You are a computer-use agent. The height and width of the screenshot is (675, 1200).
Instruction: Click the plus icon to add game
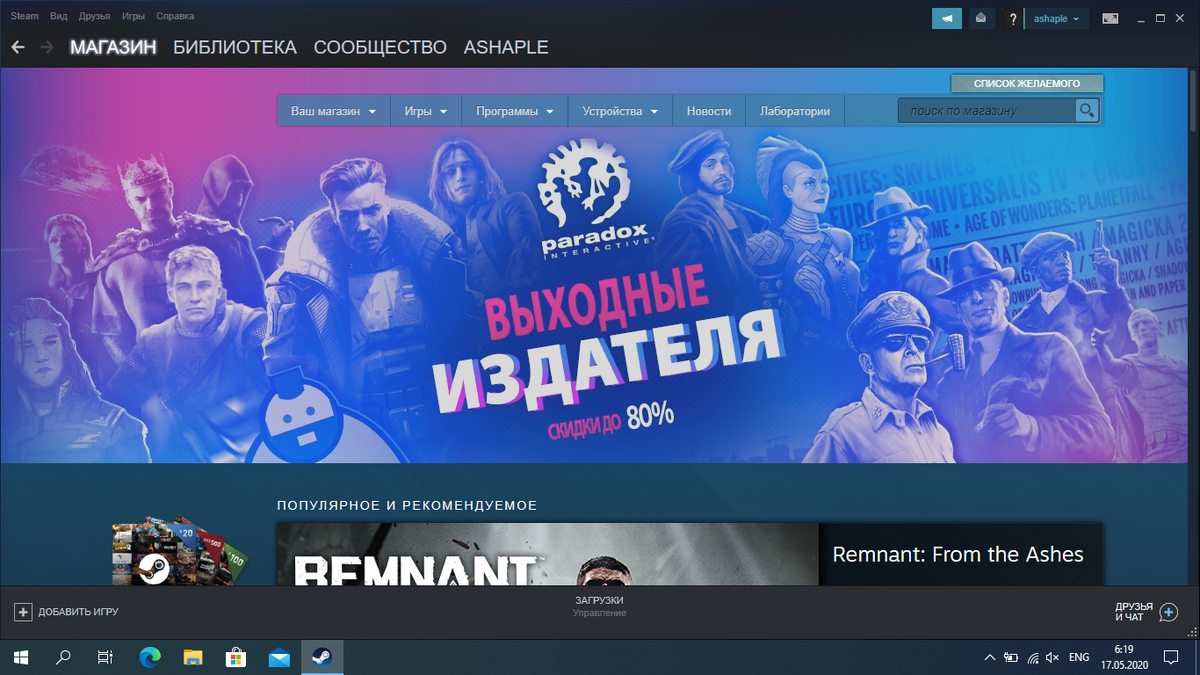pos(23,611)
